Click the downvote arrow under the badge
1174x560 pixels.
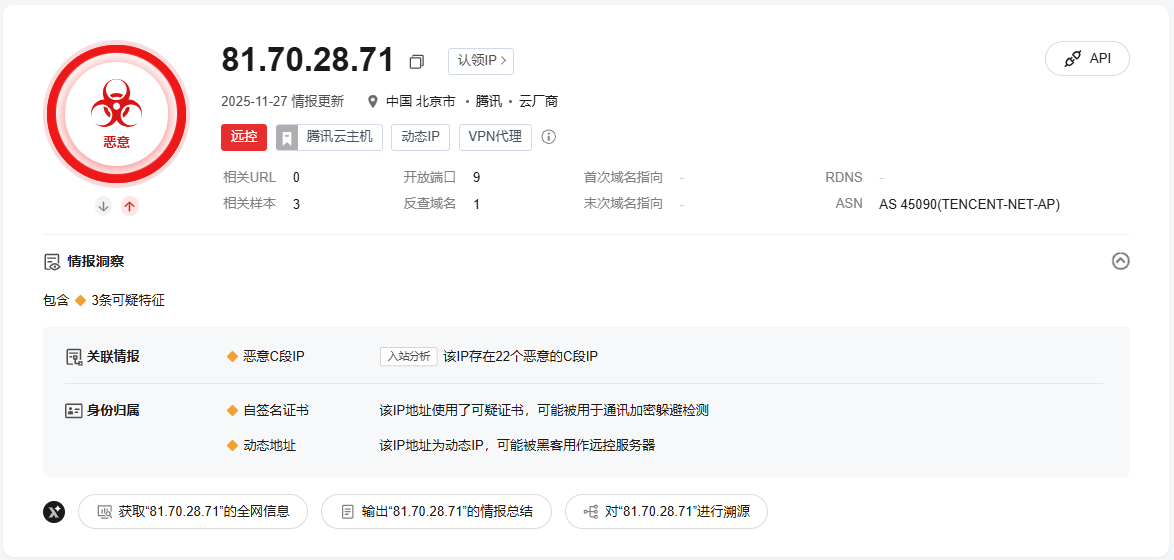click(103, 206)
